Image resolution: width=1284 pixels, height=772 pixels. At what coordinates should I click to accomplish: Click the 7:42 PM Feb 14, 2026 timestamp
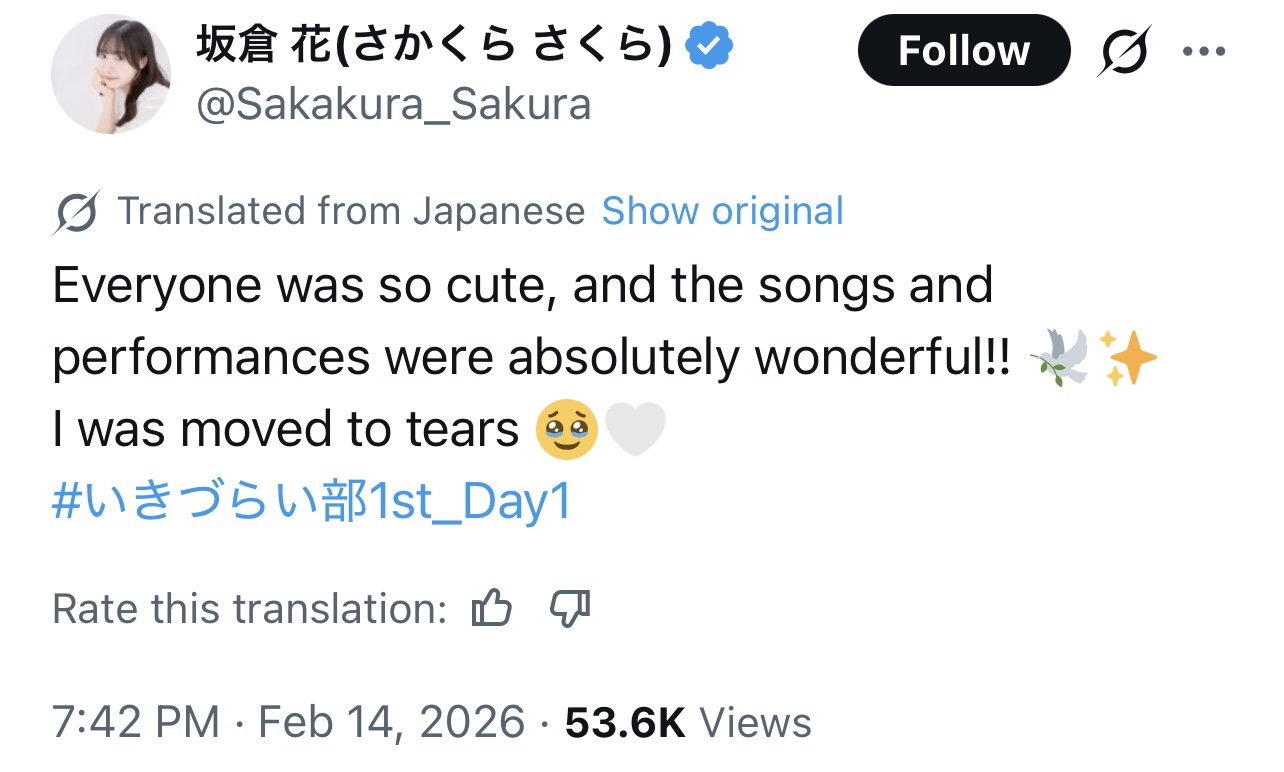[288, 722]
